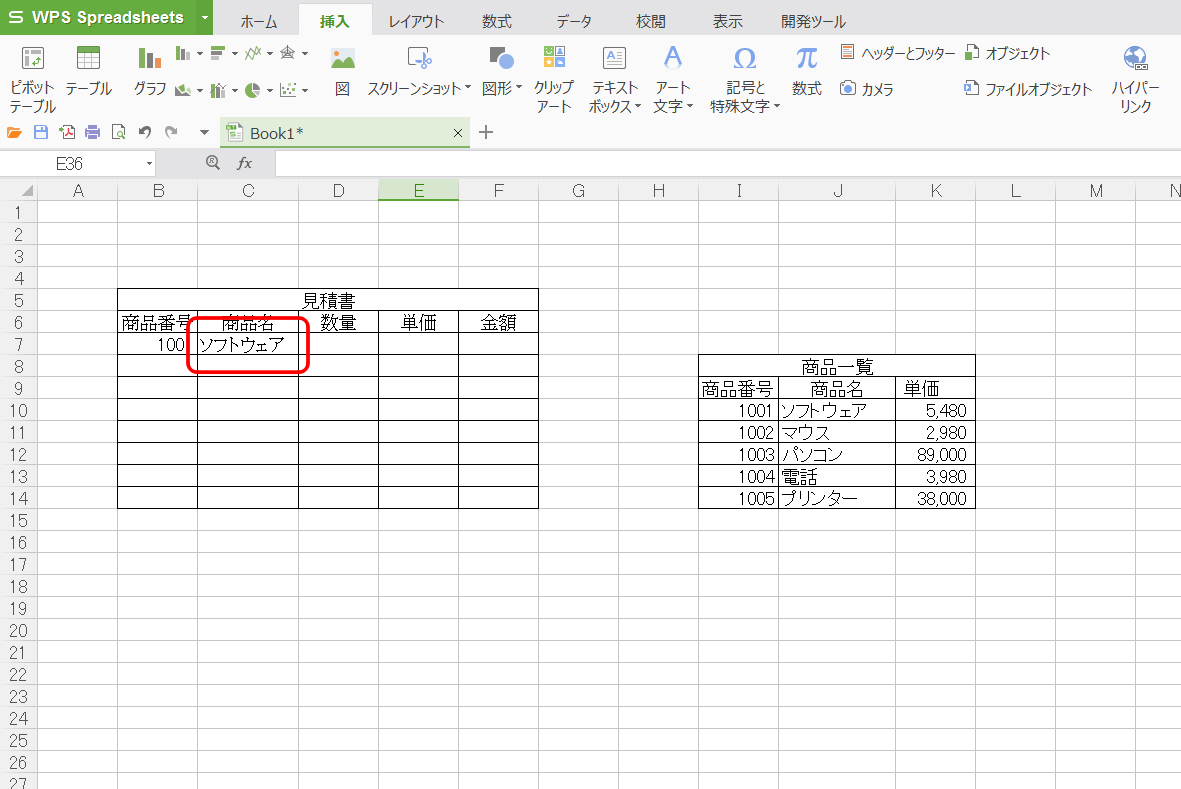Image resolution: width=1181 pixels, height=789 pixels.
Task: Add a new document tab with plus
Action: tap(486, 133)
